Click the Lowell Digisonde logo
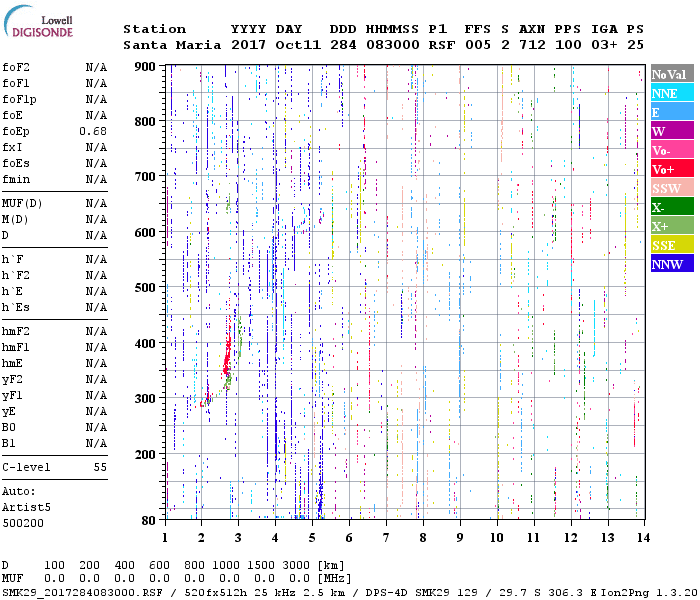This screenshot has height=600, width=700. tap(38, 21)
